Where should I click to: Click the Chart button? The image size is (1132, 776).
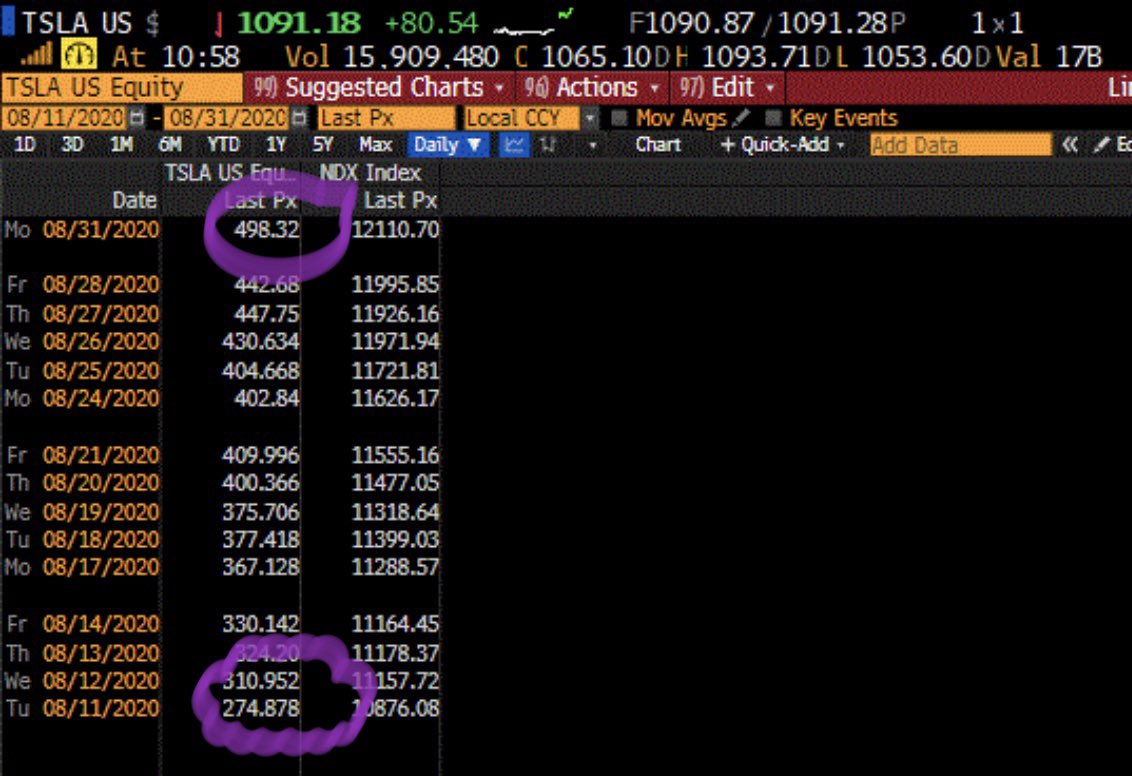658,145
